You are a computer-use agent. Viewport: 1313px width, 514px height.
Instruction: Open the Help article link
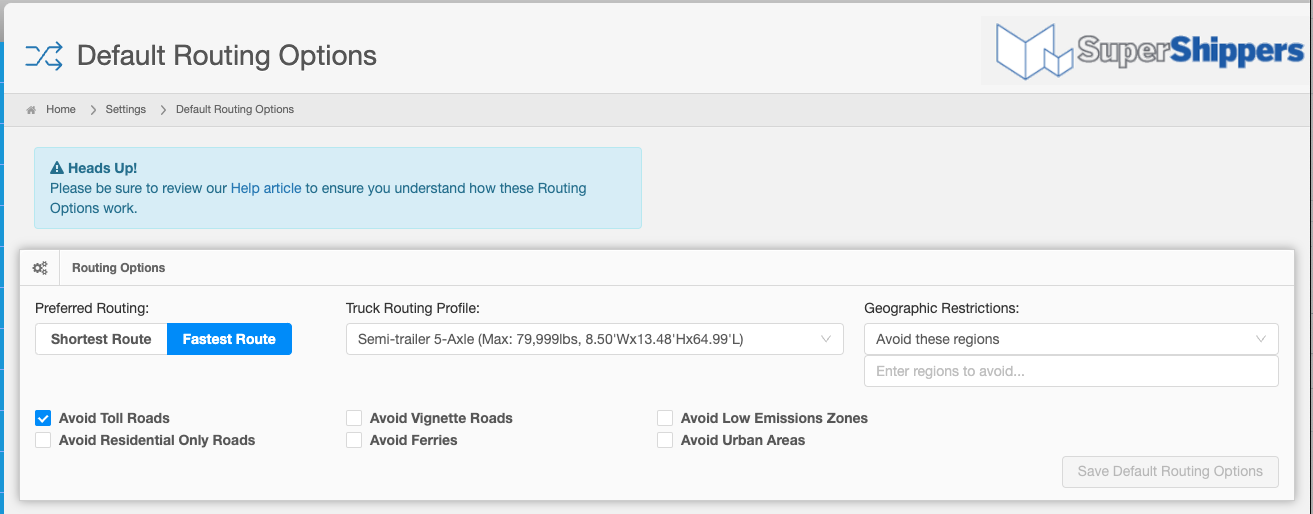point(266,188)
